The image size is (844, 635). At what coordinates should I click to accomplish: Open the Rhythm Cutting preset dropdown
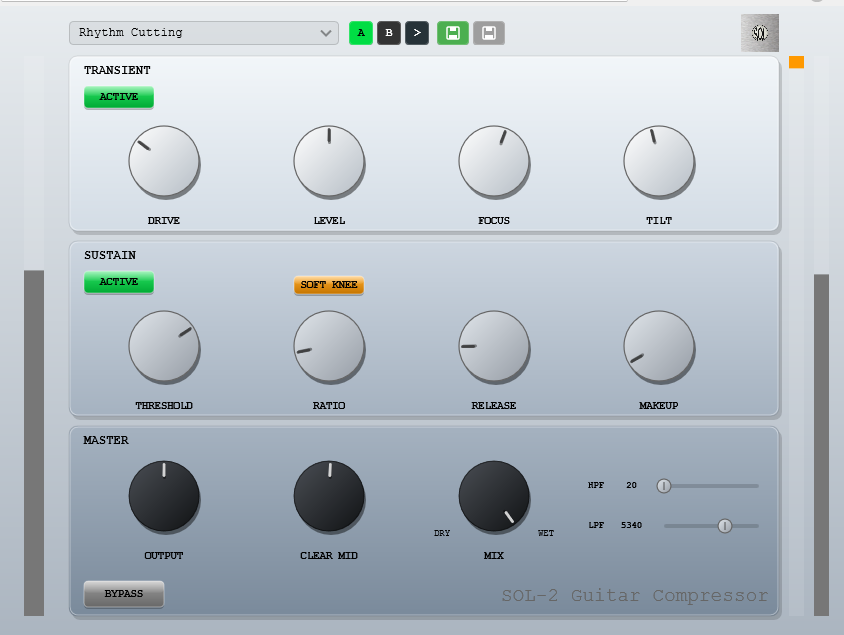[195, 33]
